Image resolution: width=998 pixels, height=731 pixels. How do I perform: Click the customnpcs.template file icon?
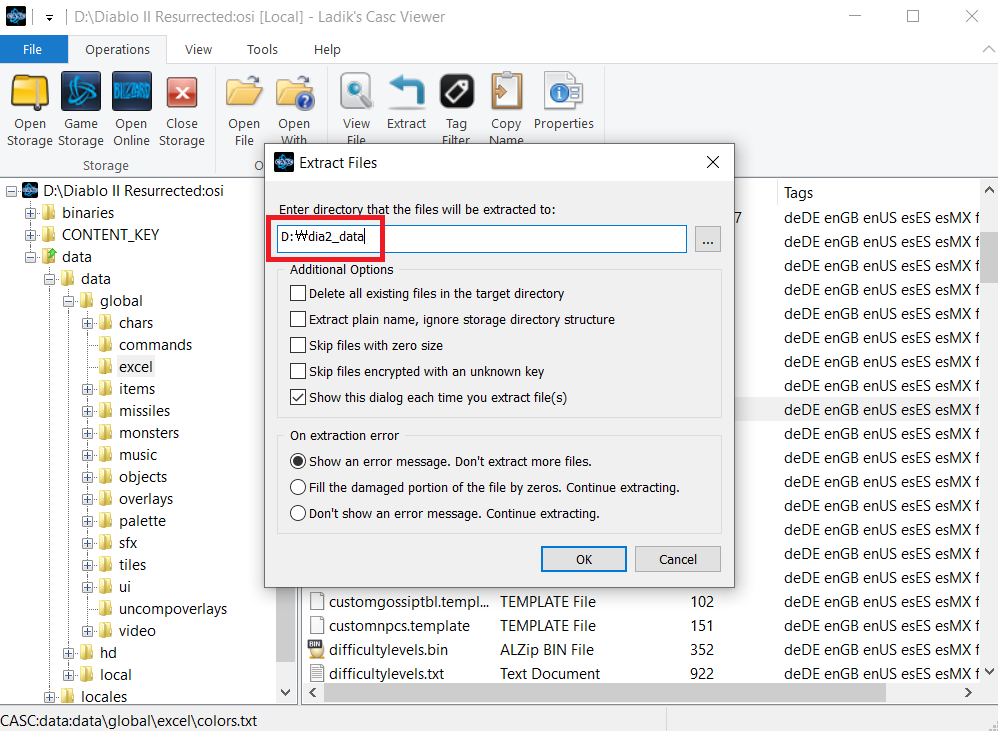[x=317, y=625]
